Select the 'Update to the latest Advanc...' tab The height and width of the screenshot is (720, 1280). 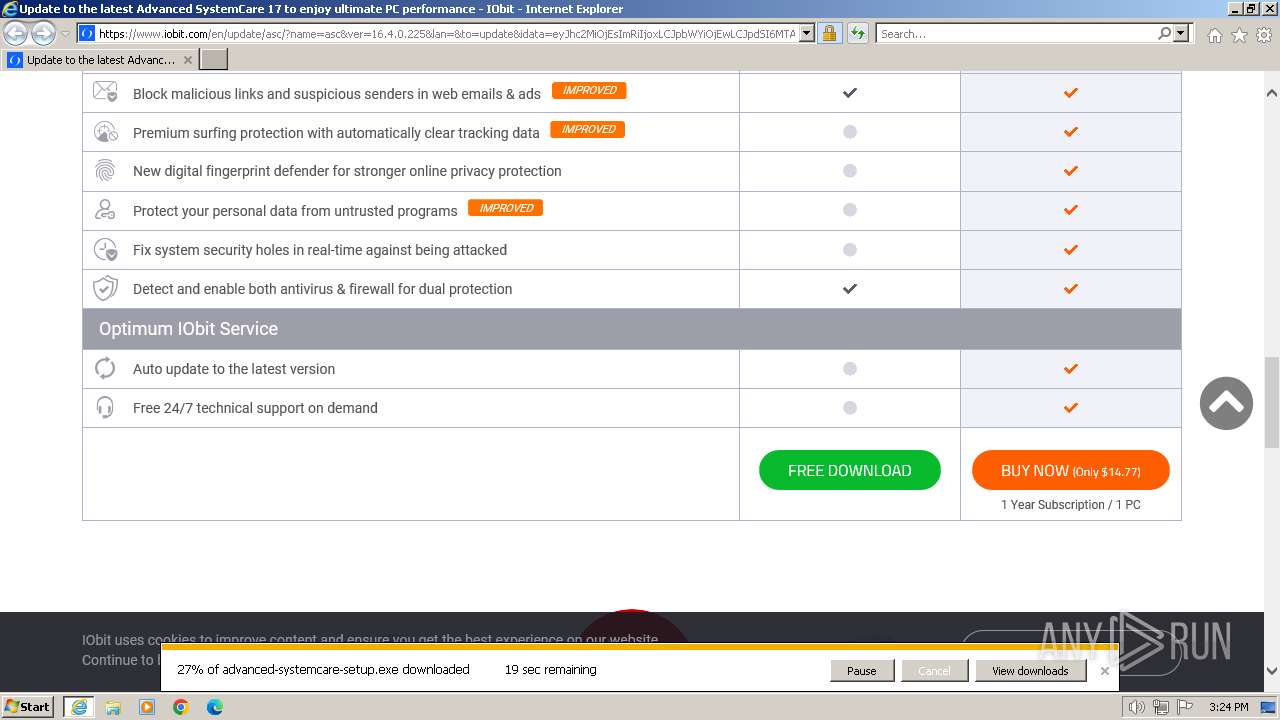click(100, 60)
